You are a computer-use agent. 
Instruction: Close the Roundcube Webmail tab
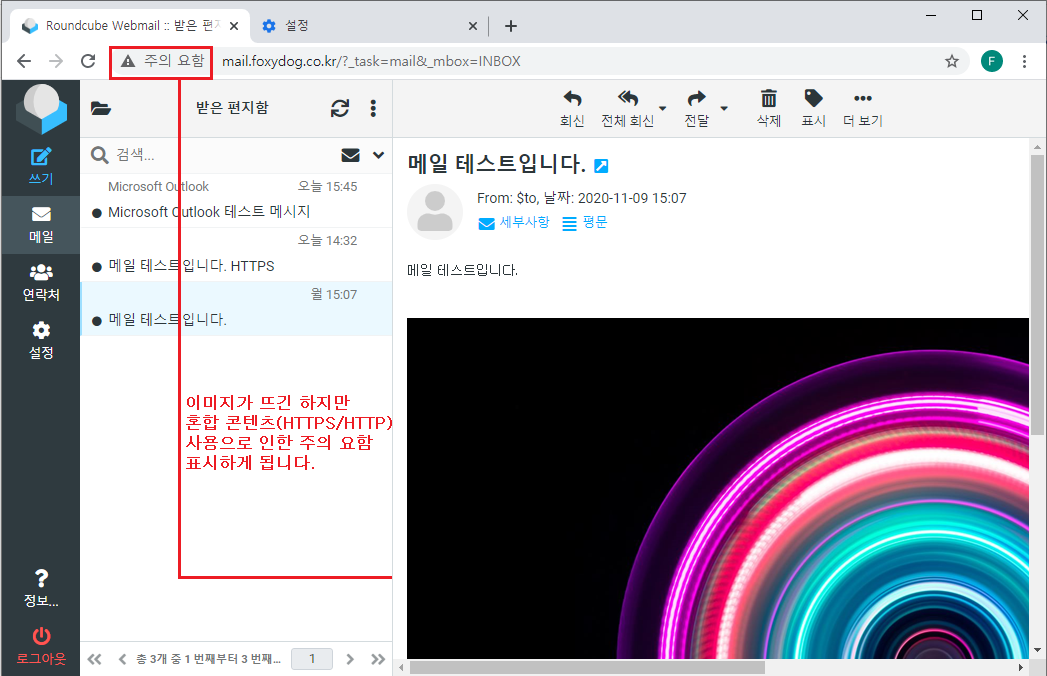click(x=234, y=26)
